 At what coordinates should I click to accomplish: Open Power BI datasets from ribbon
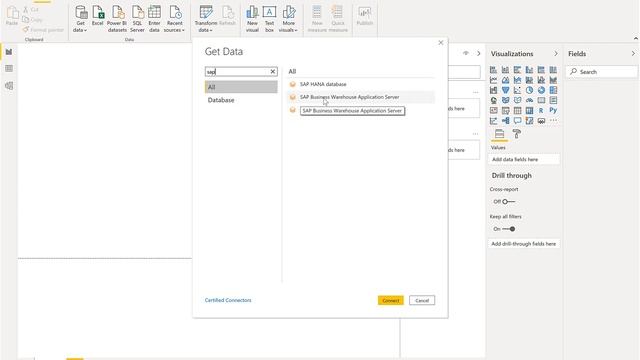tap(117, 19)
